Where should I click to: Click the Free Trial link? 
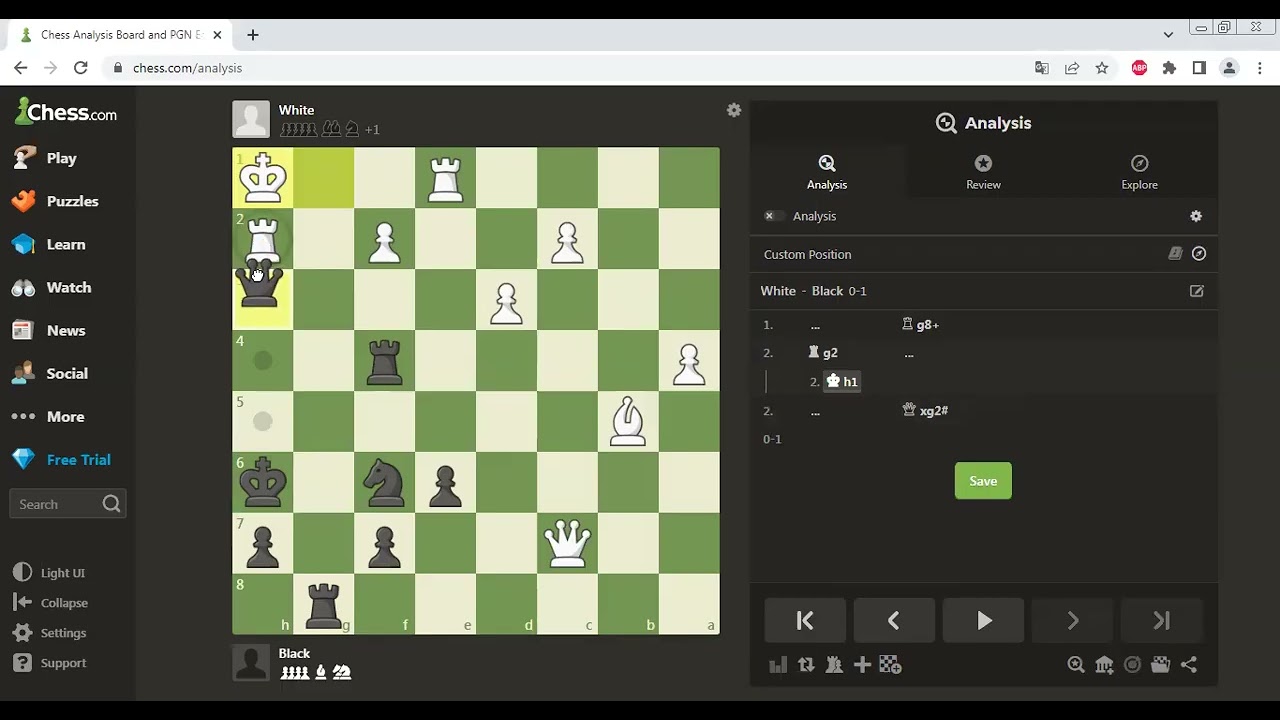tap(61, 459)
